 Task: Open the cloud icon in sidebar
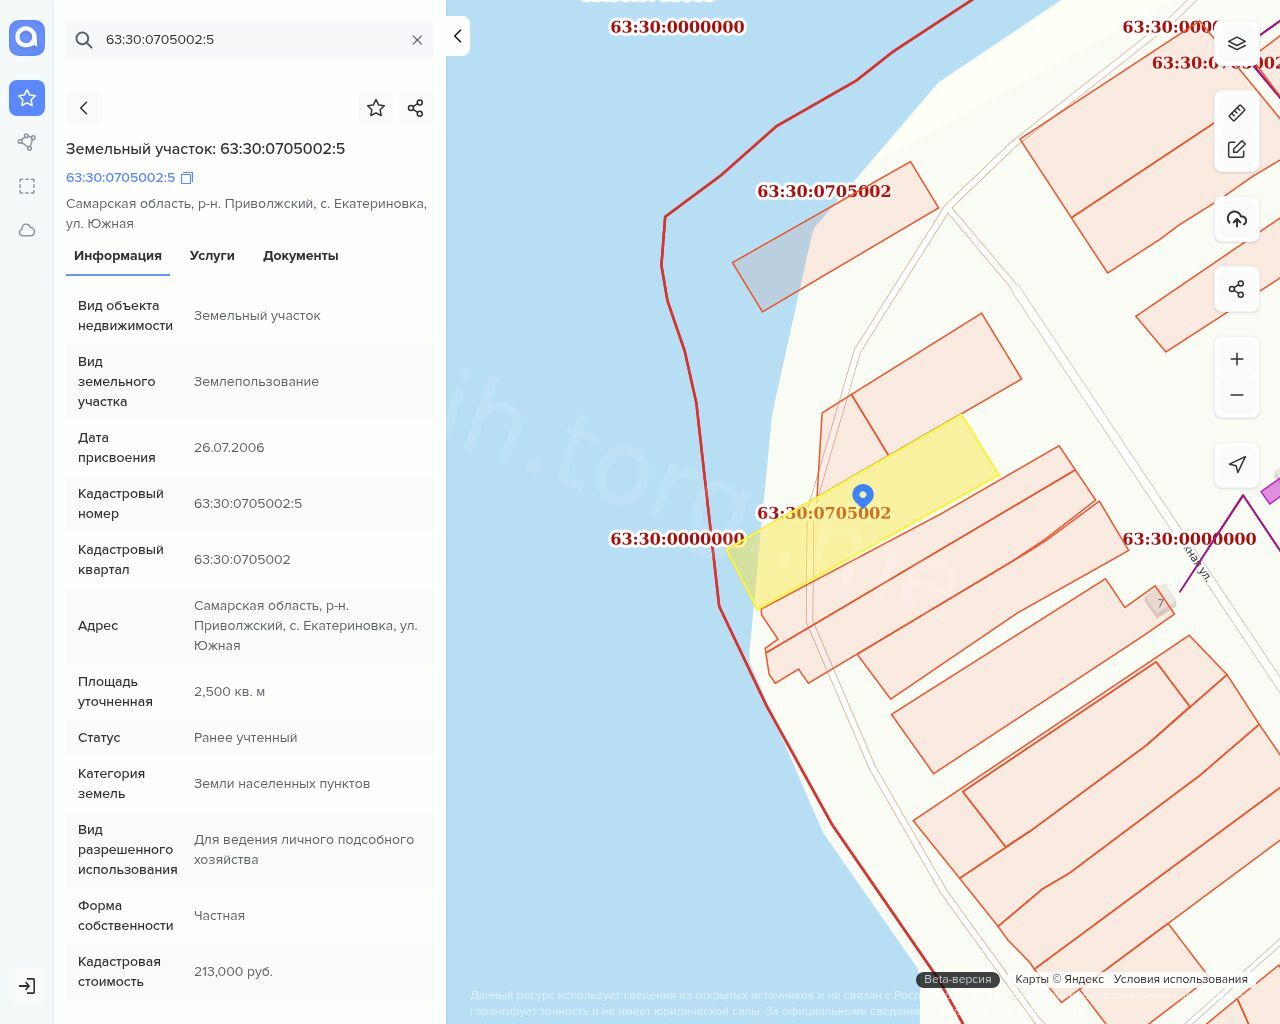pyautogui.click(x=27, y=230)
